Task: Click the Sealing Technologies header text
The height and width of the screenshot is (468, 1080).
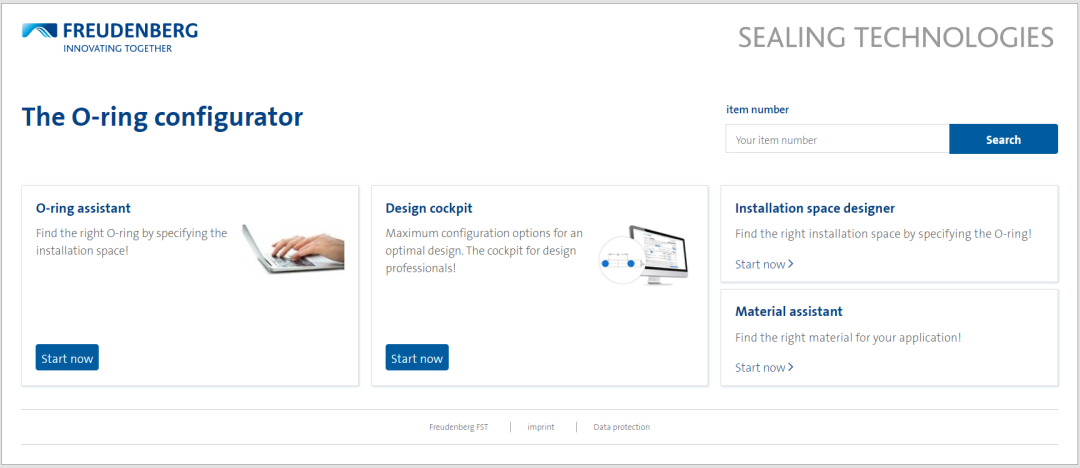Action: (x=896, y=38)
